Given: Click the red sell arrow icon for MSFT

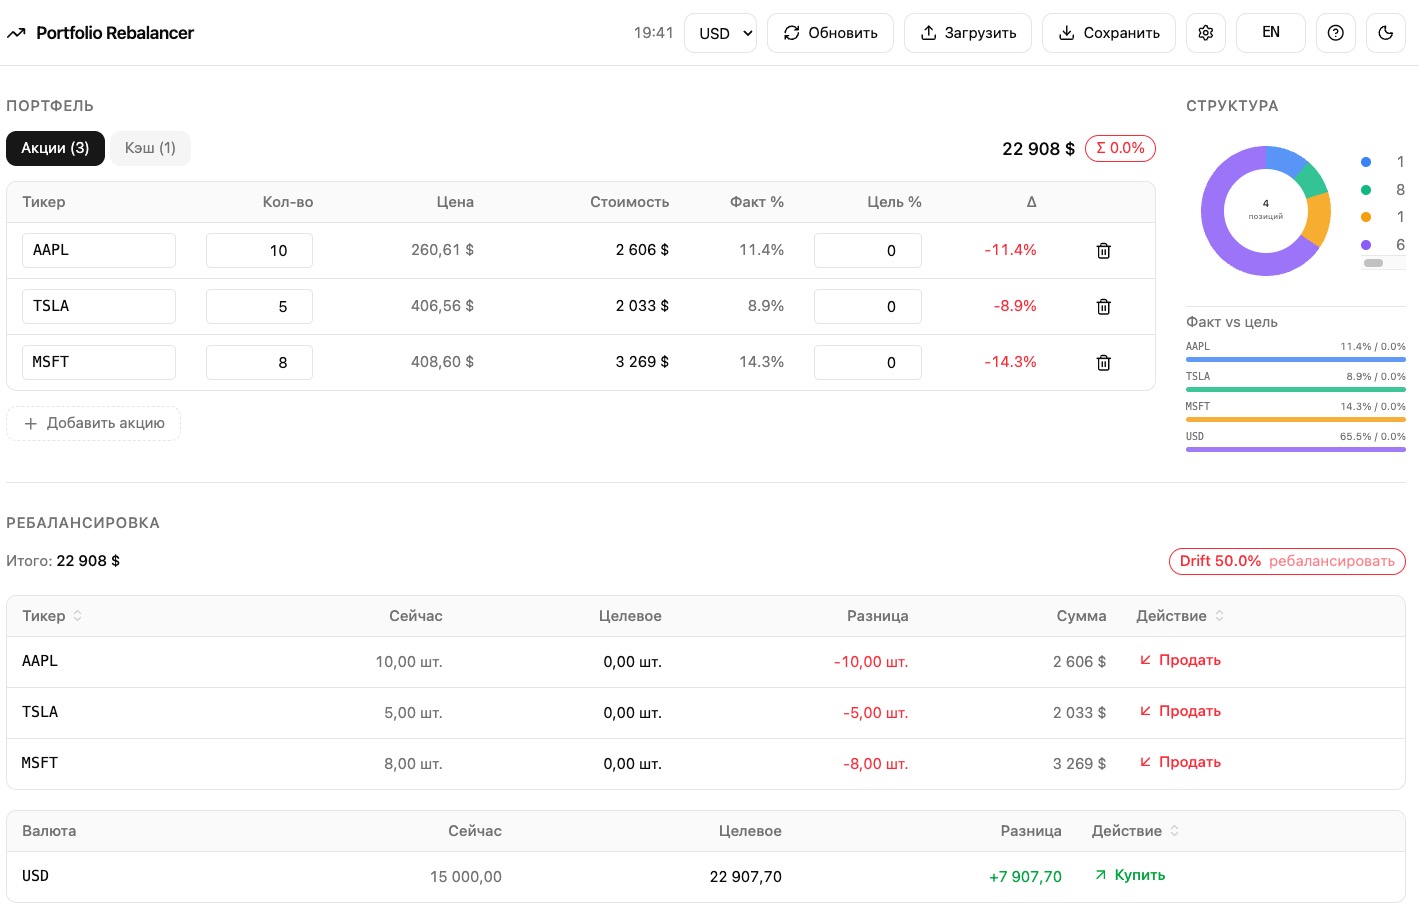Looking at the screenshot, I should click(x=1146, y=761).
